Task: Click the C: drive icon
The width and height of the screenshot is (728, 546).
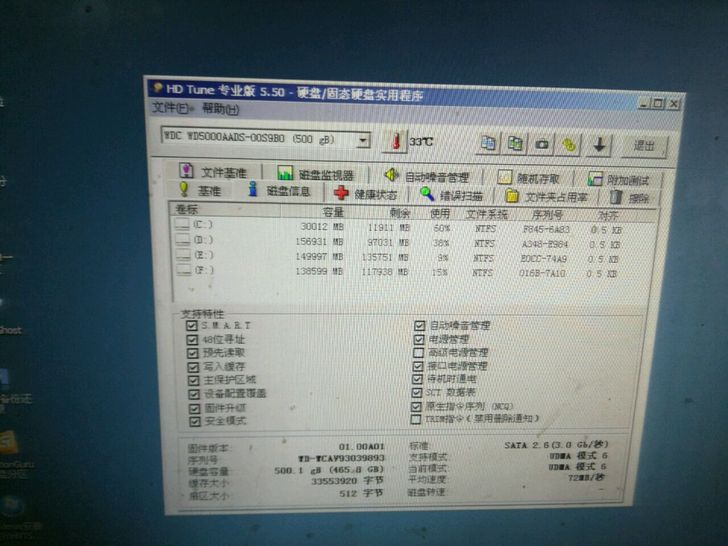Action: tap(183, 224)
